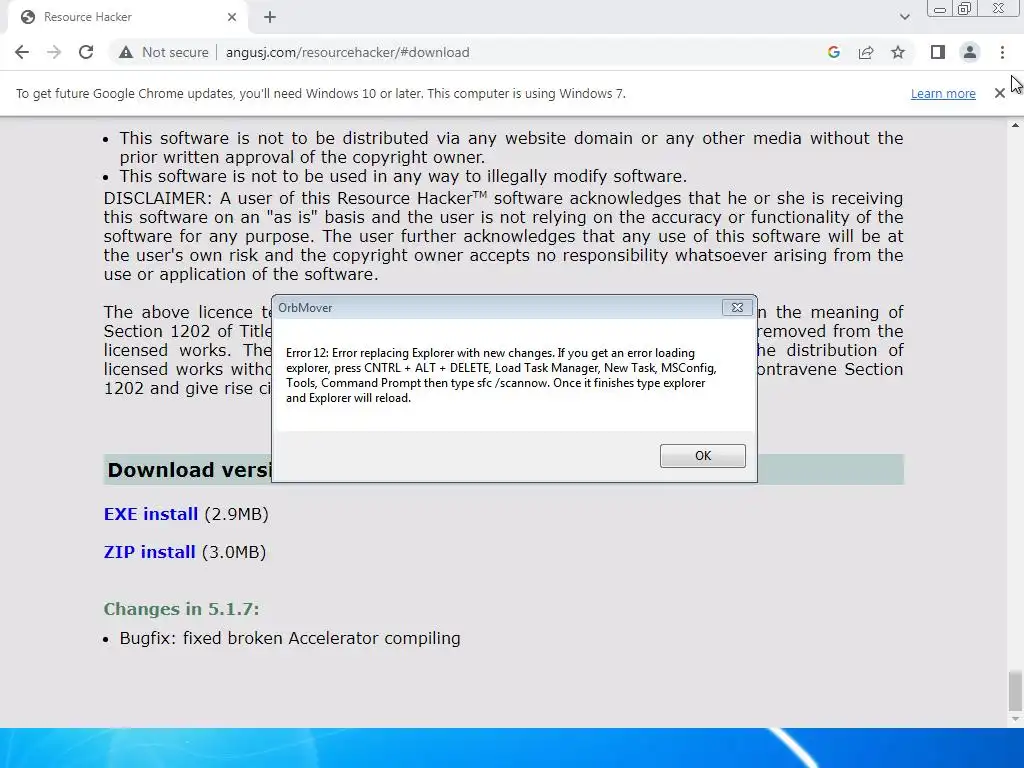The image size is (1024, 768).
Task: Open the Not secure site info
Action: 163,52
